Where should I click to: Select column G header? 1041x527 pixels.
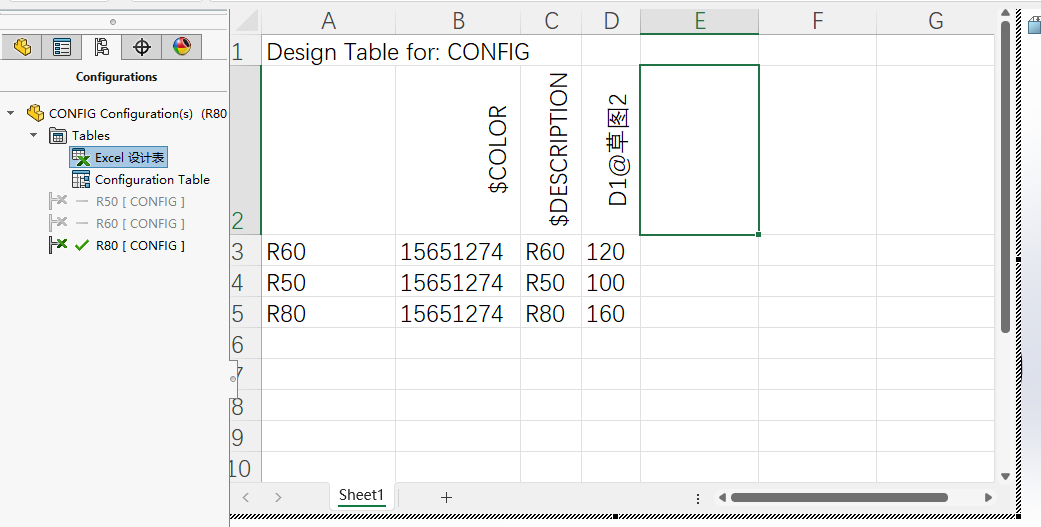click(935, 21)
